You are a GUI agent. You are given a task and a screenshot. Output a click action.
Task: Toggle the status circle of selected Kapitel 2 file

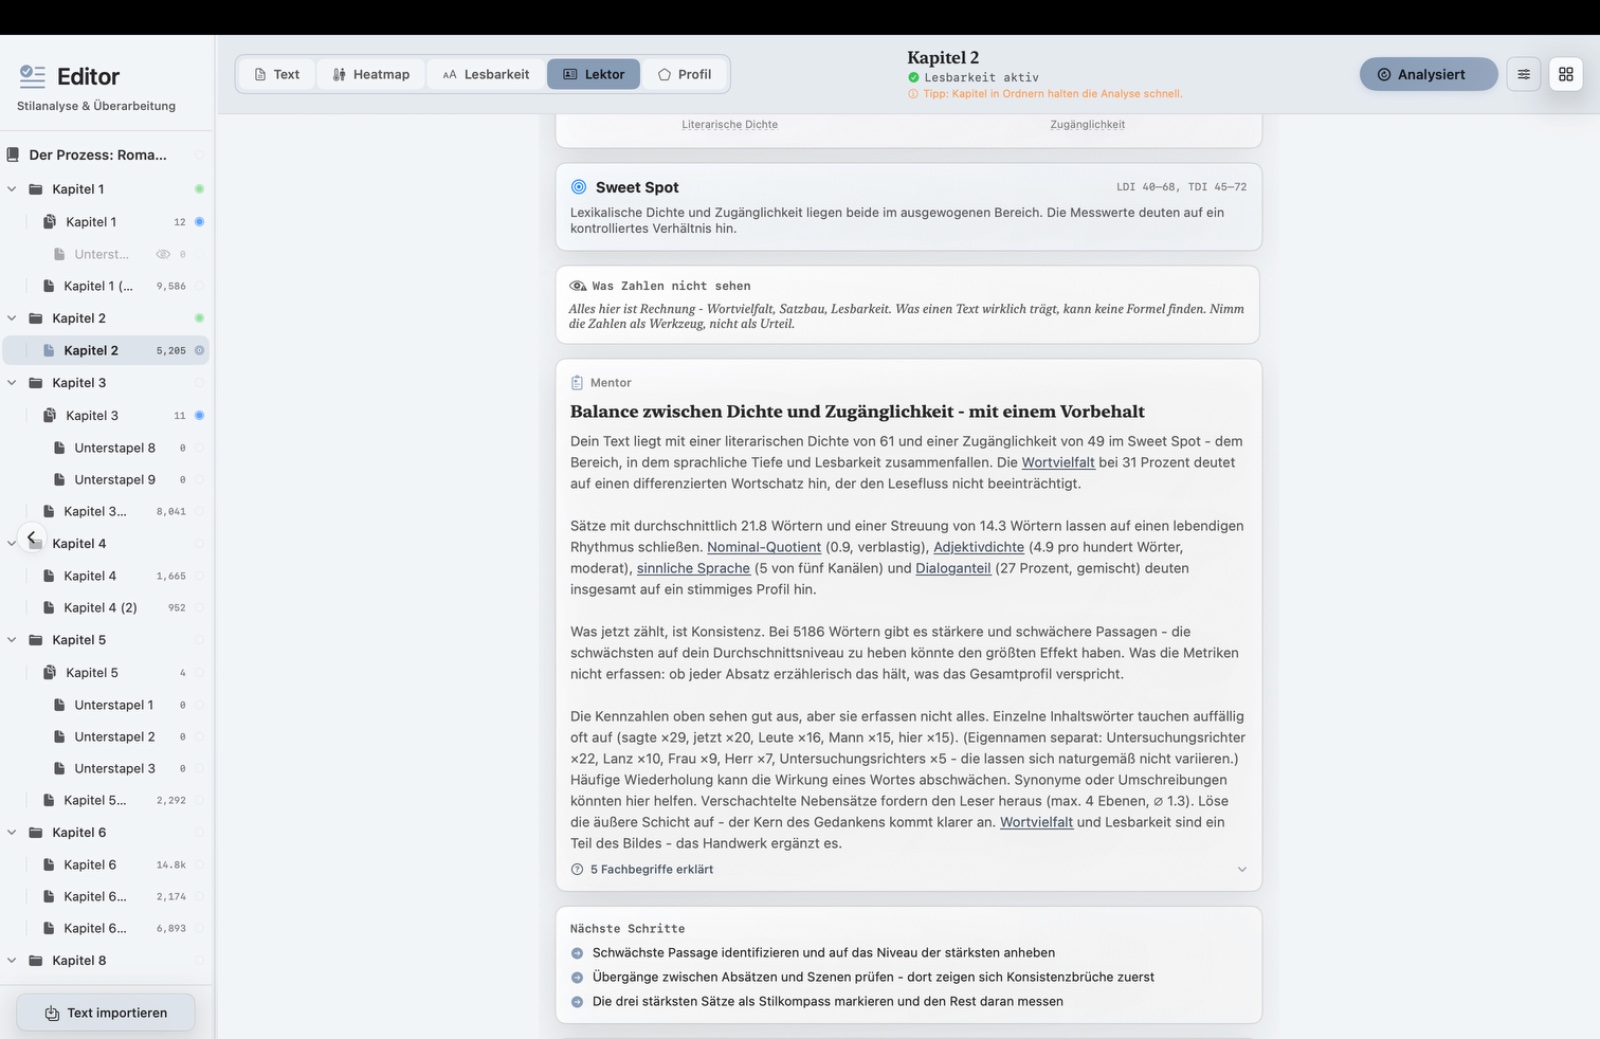[x=199, y=351]
